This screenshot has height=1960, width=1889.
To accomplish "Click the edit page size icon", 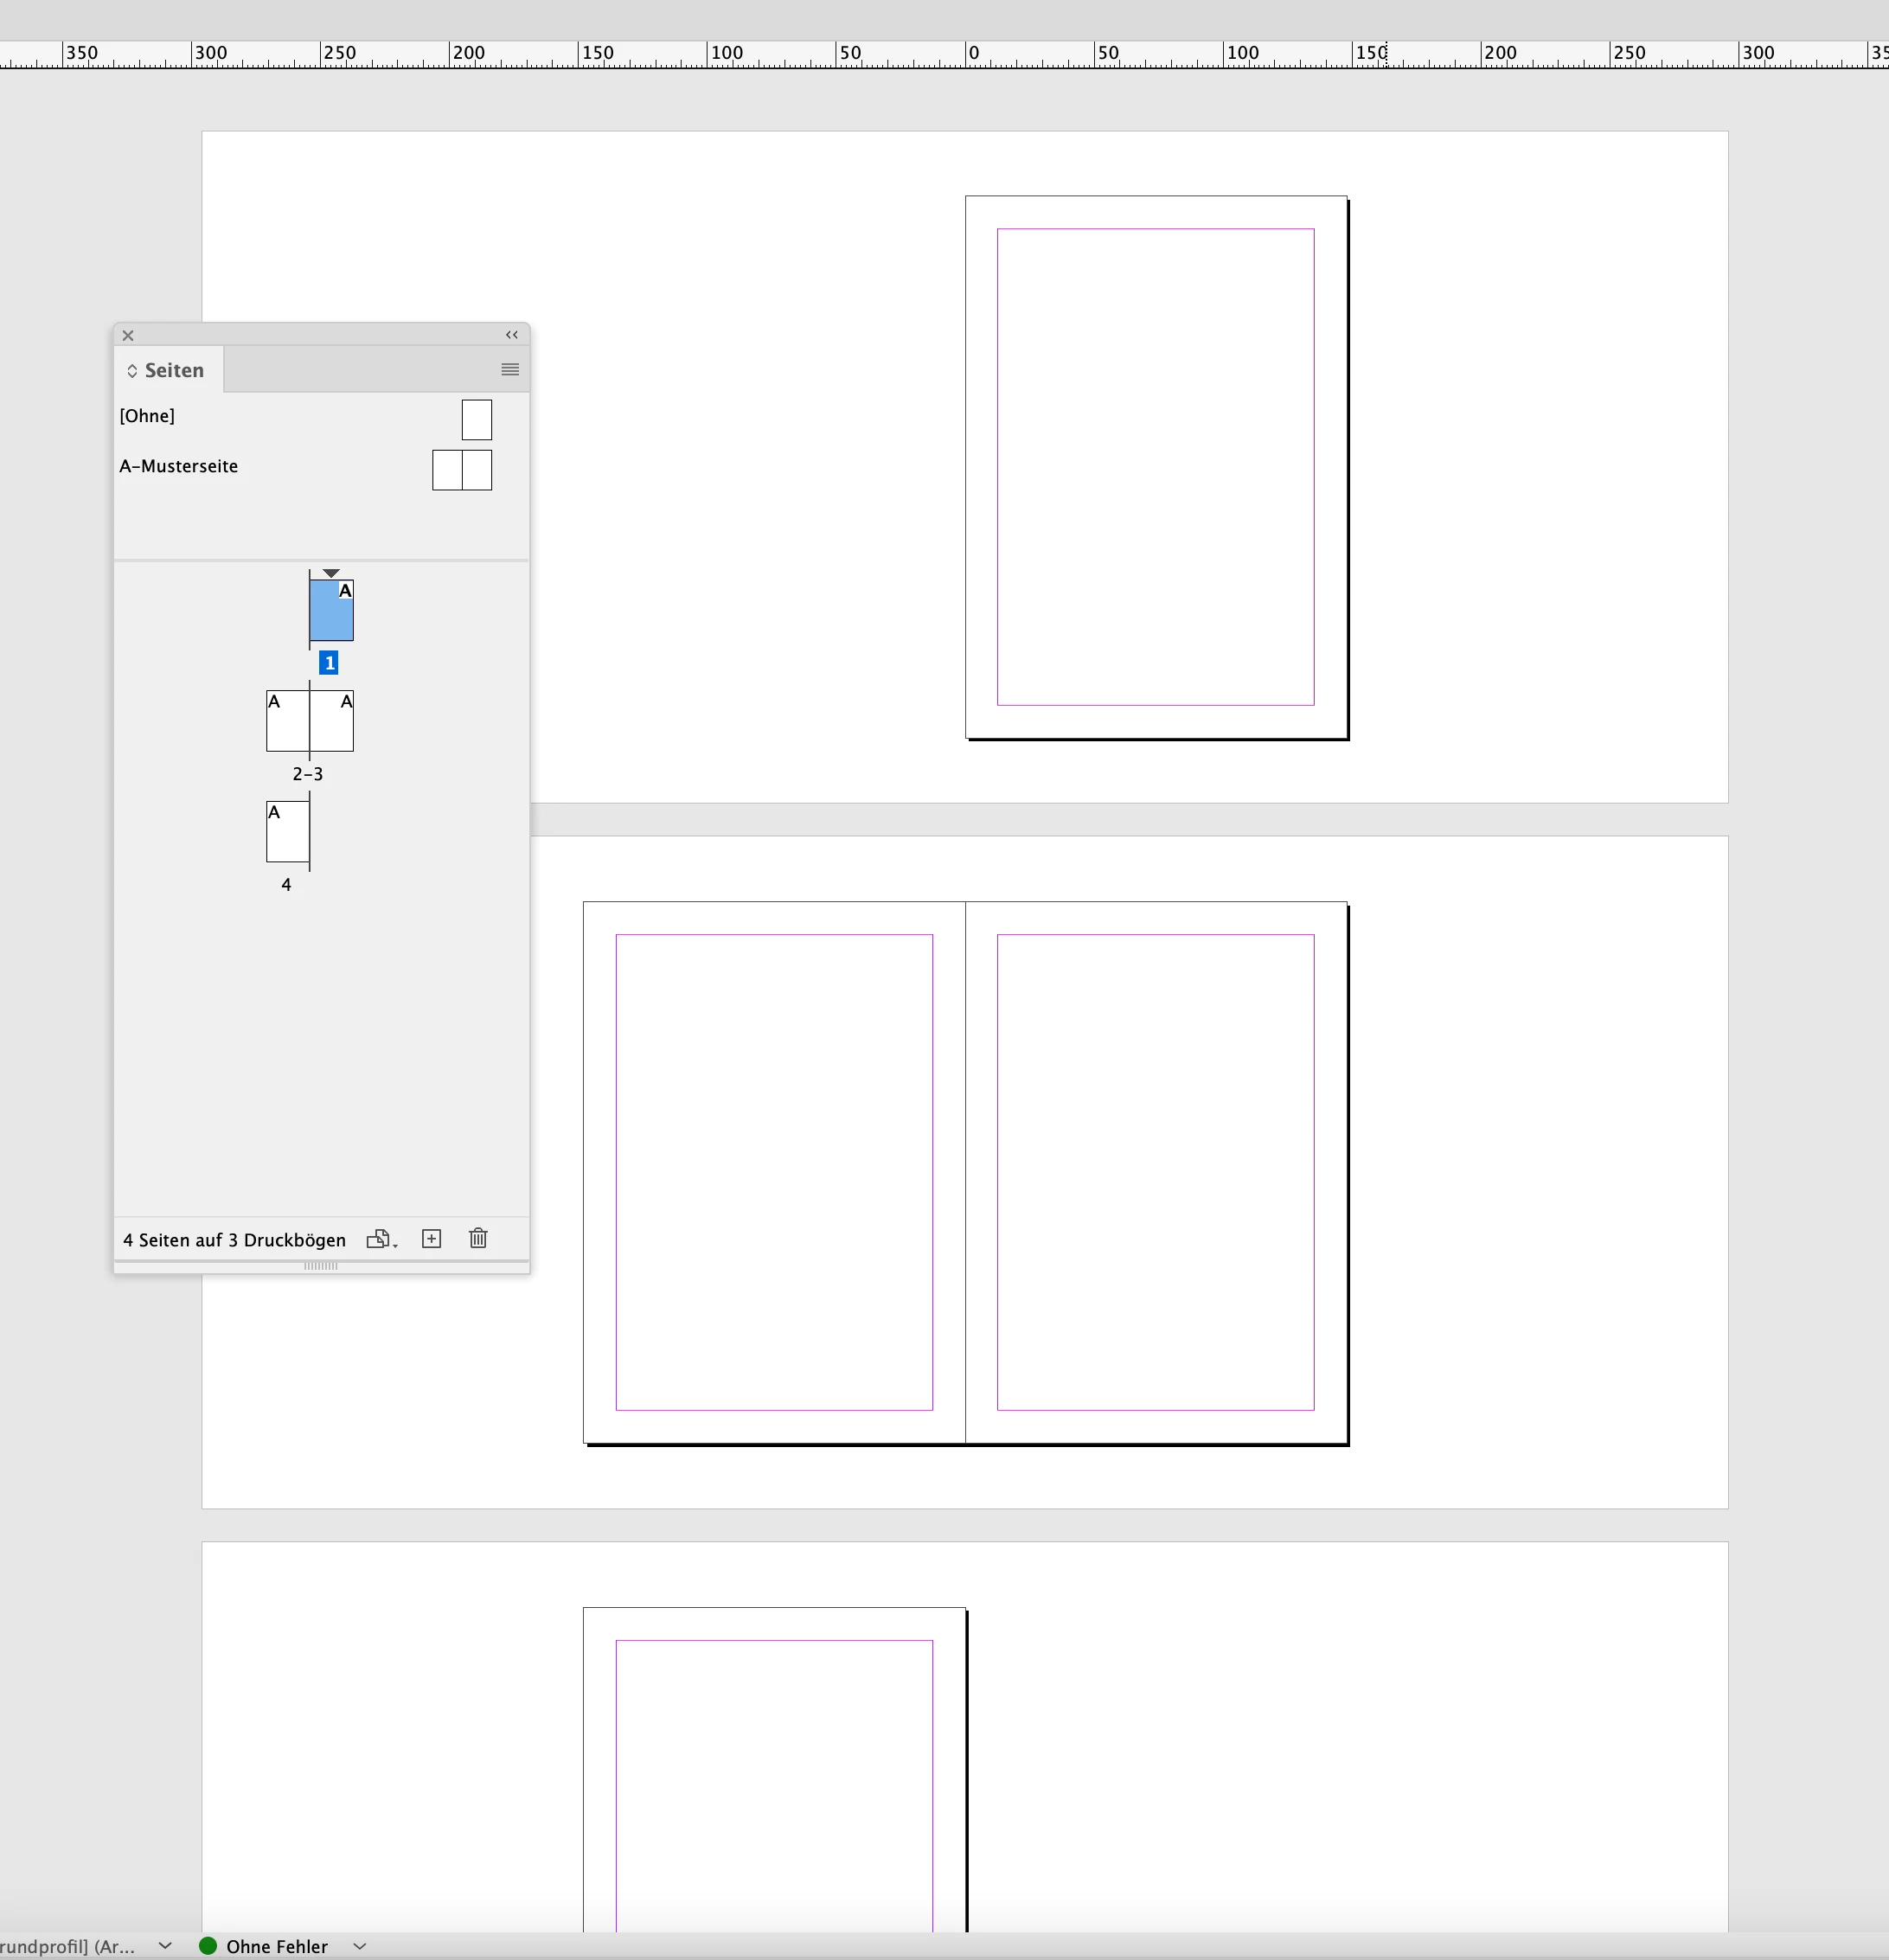I will click(x=381, y=1239).
